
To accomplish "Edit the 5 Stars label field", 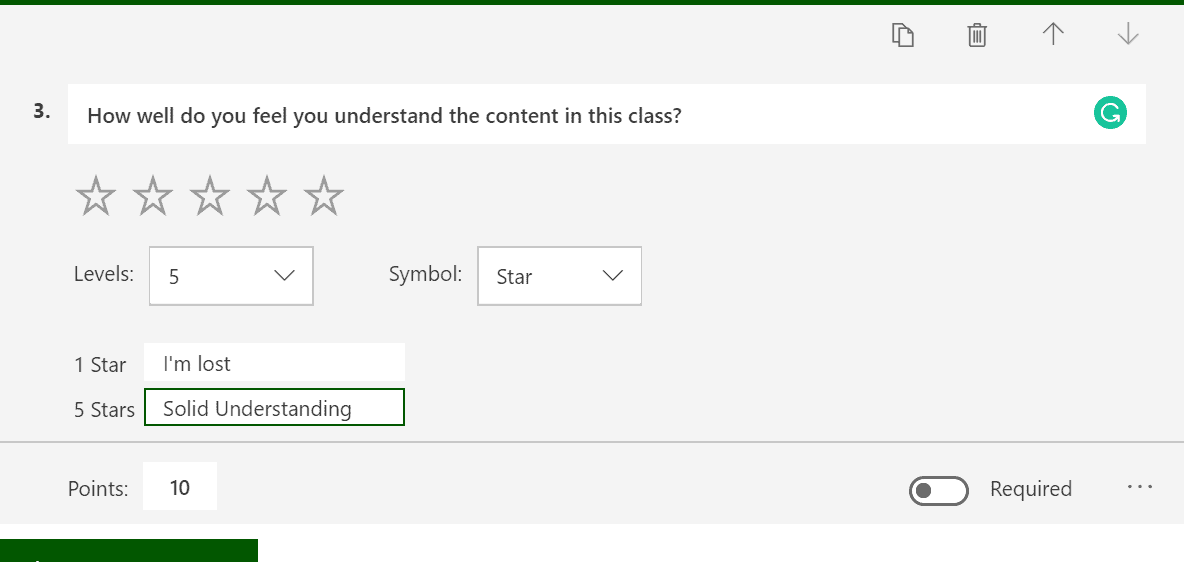I will tap(275, 407).
